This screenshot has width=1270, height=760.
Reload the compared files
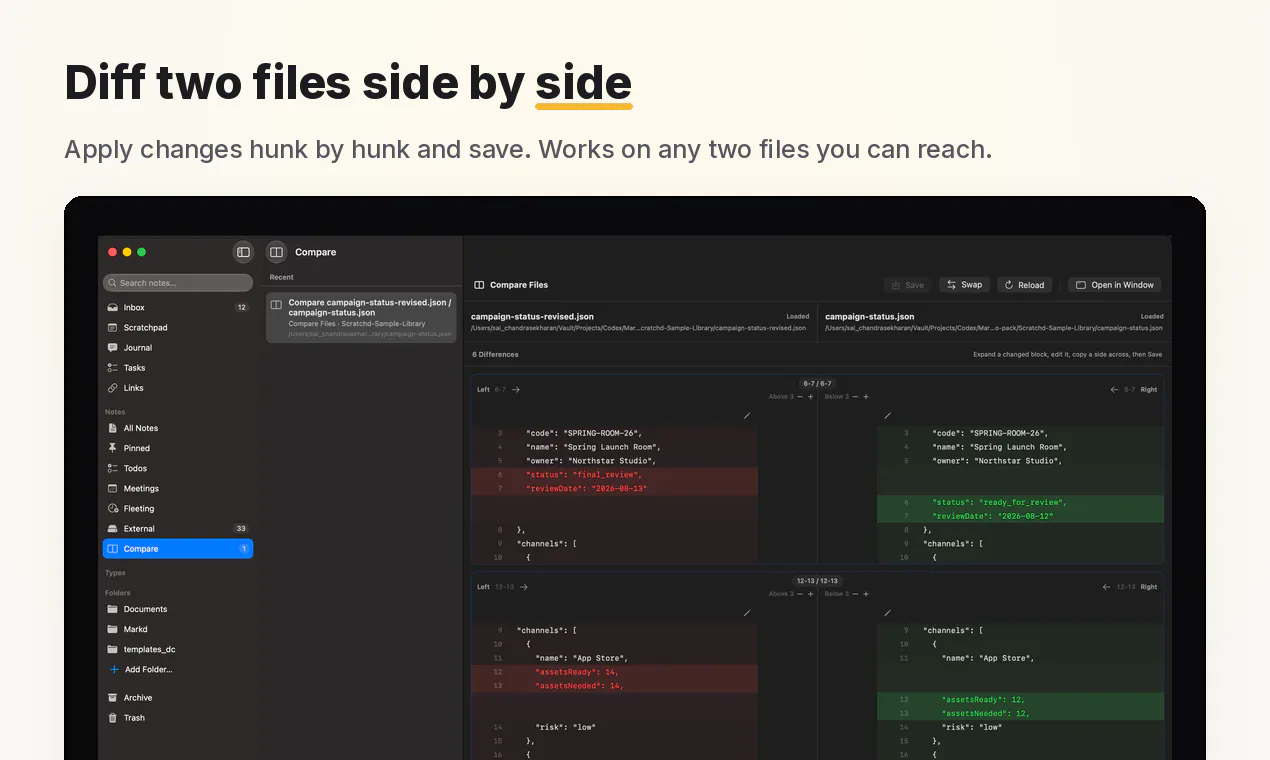(x=1024, y=285)
